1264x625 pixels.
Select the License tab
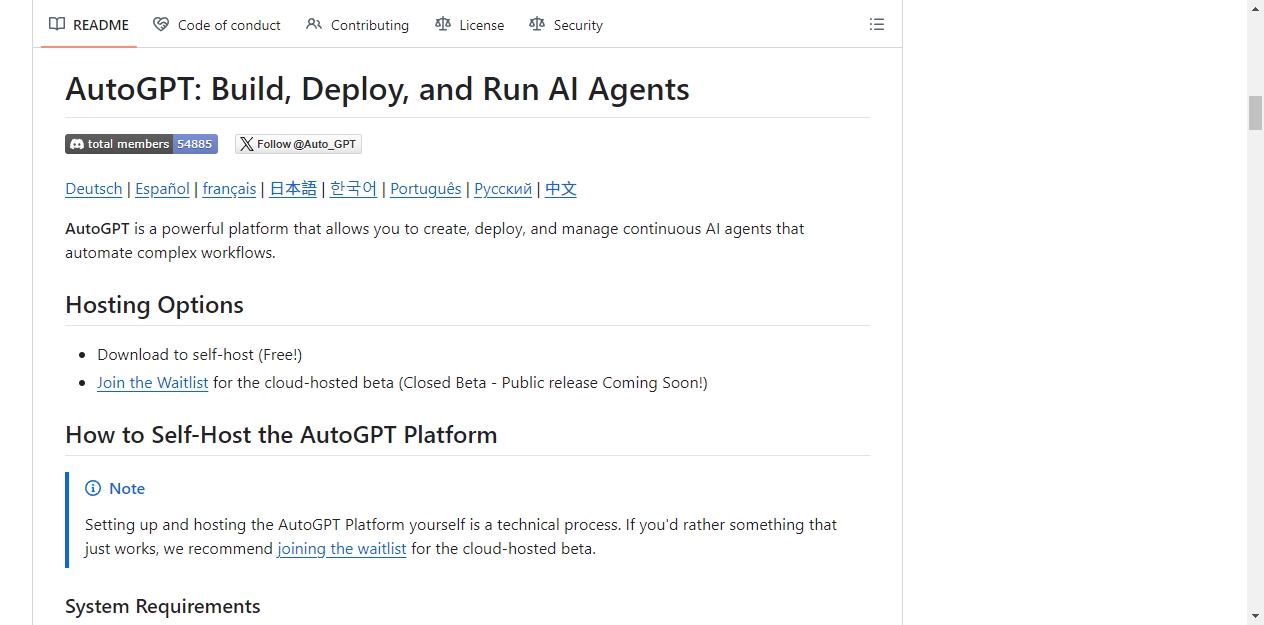[x=470, y=25]
